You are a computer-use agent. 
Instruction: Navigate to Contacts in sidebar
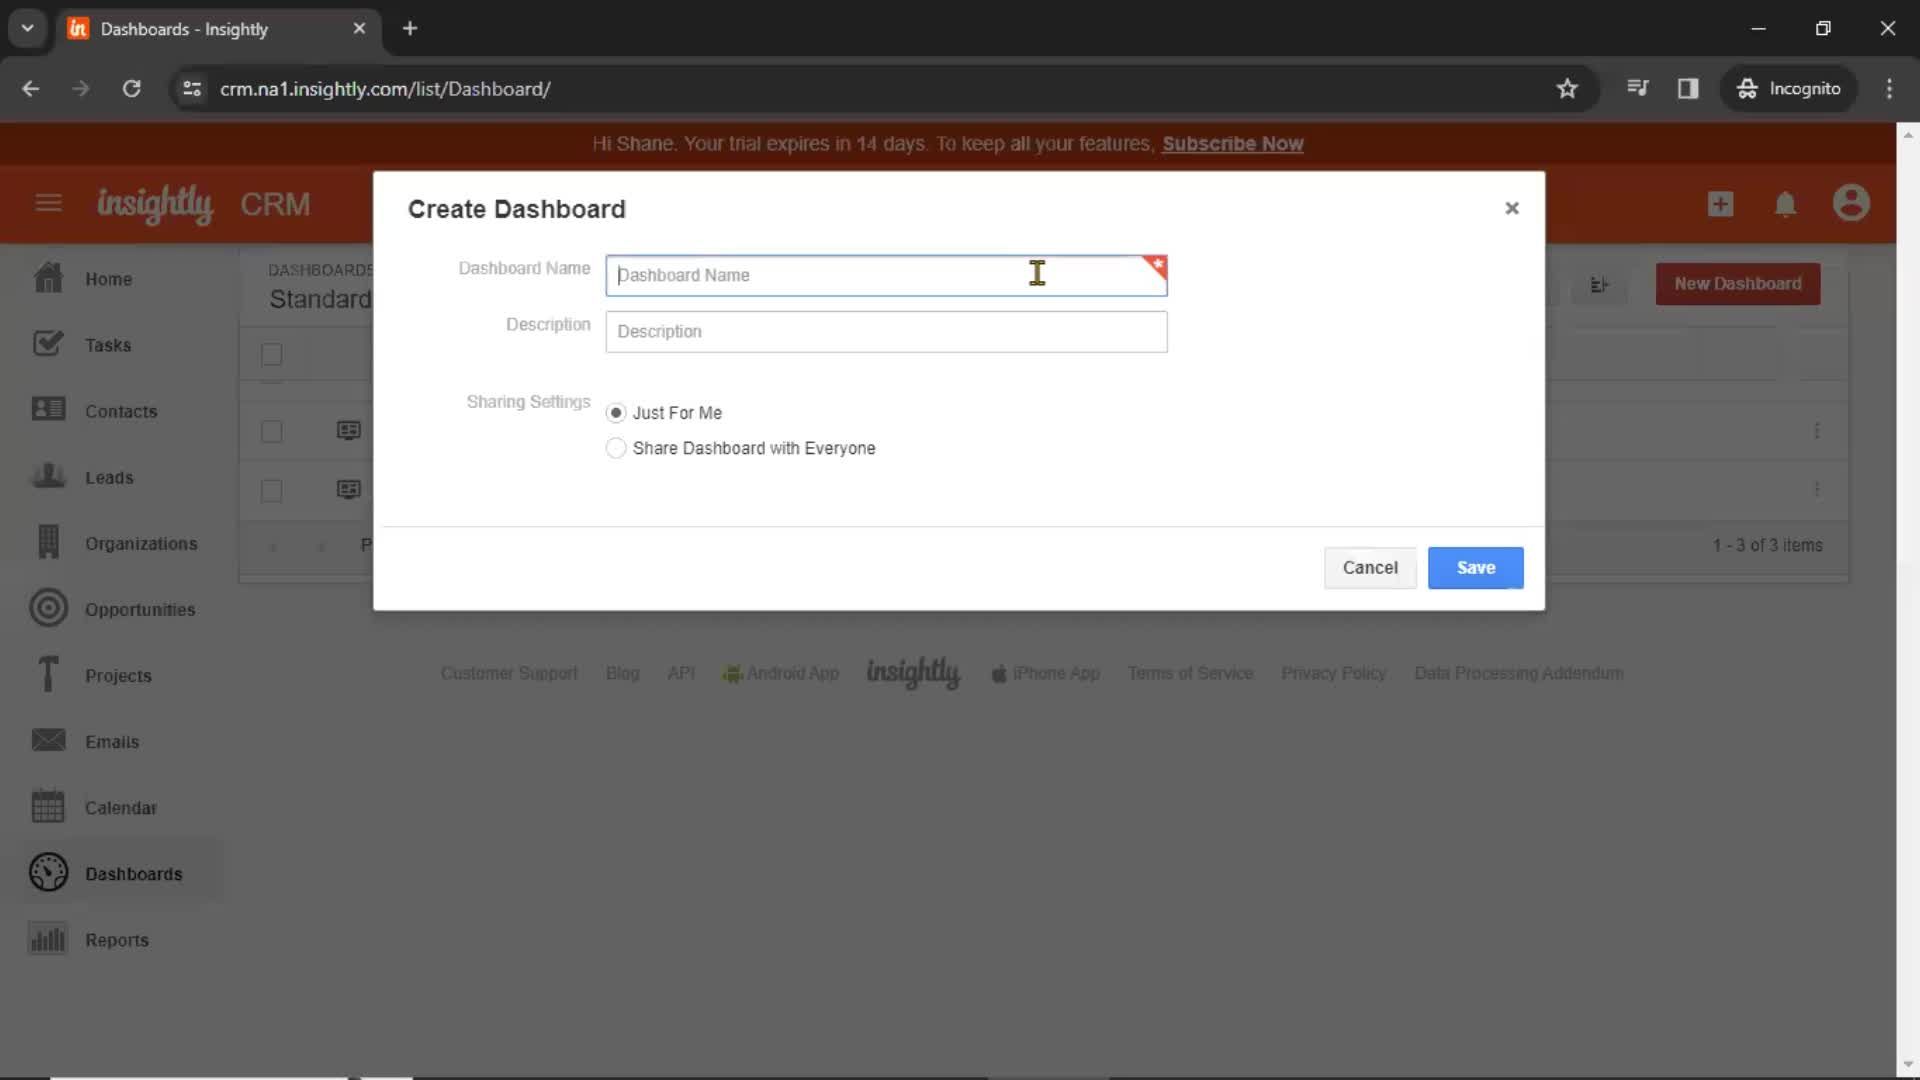[x=120, y=411]
